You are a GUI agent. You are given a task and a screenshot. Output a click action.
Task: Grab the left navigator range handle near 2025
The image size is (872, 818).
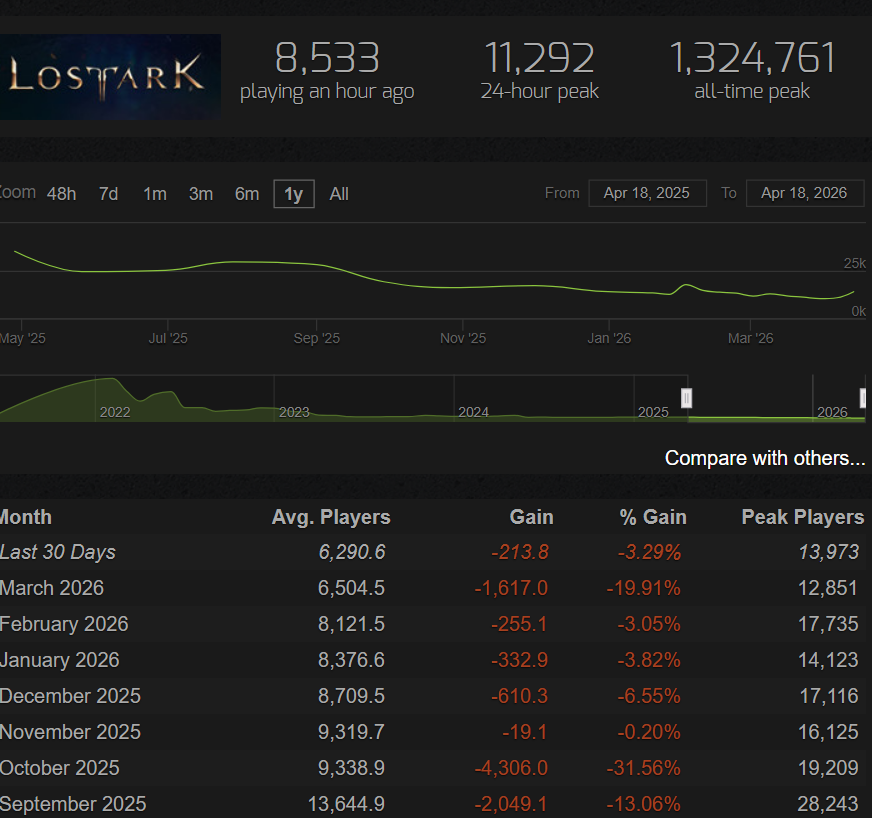click(x=687, y=398)
